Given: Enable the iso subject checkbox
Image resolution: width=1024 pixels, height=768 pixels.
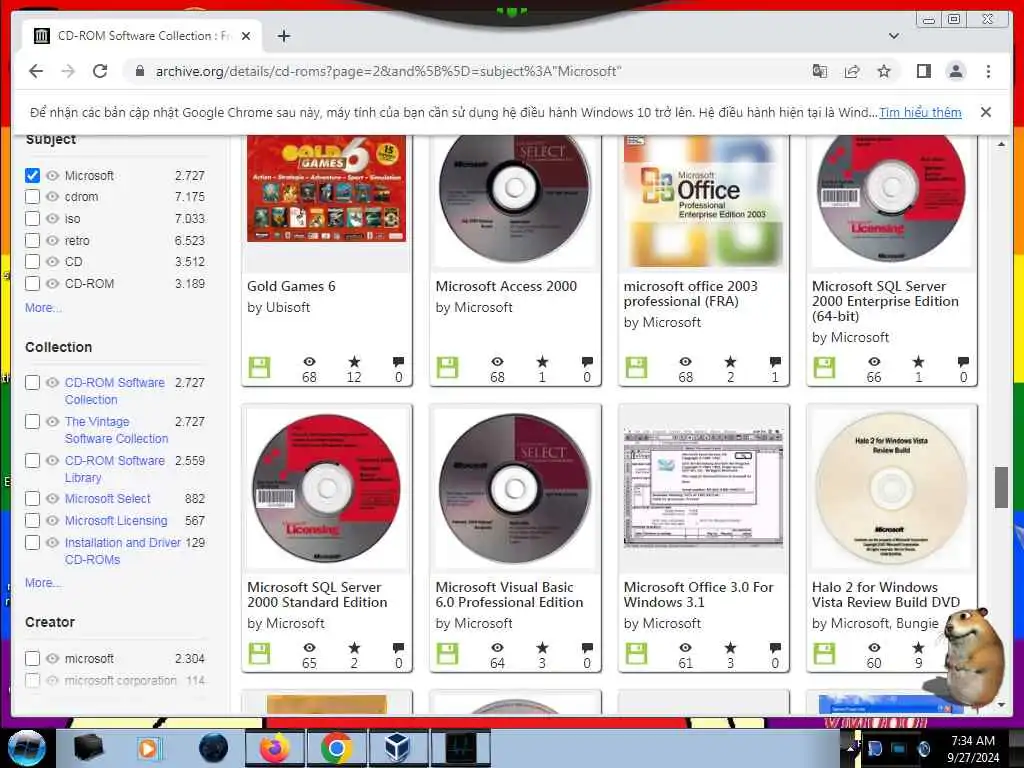Looking at the screenshot, I should click(32, 218).
